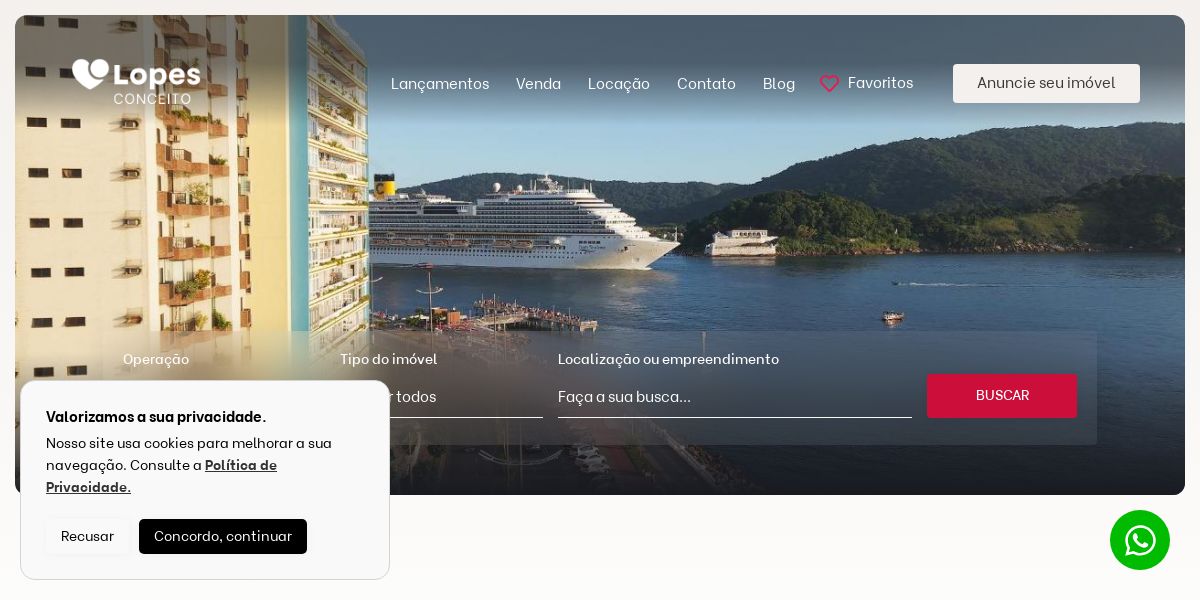Viewport: 1200px width, 600px height.
Task: Go to the Venda page
Action: point(538,84)
